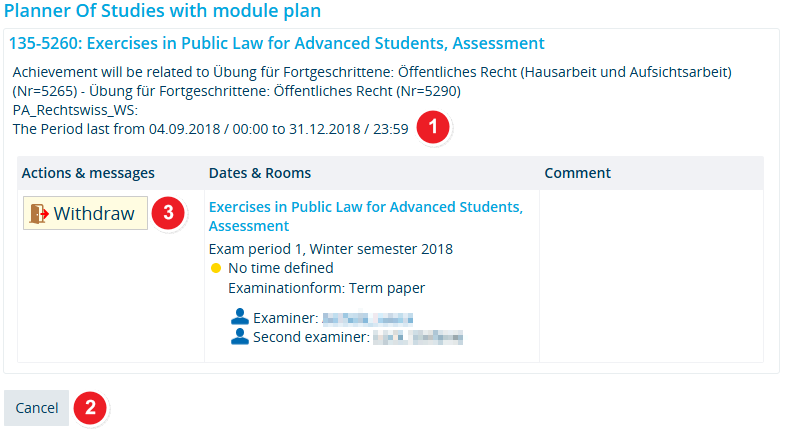Click the Examiner person icon
This screenshot has height=433, width=787.
pyautogui.click(x=240, y=317)
